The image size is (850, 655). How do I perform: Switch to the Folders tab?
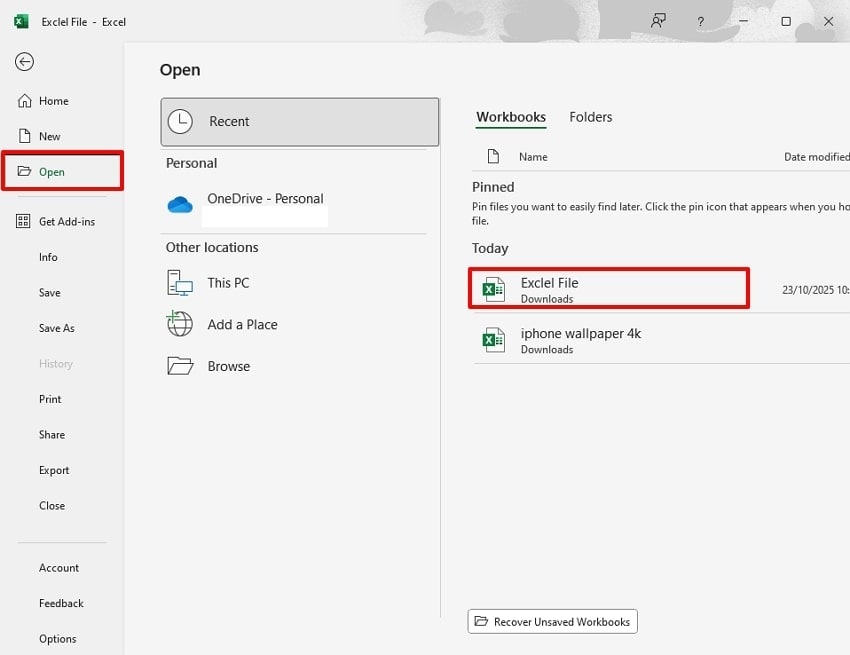pyautogui.click(x=590, y=117)
